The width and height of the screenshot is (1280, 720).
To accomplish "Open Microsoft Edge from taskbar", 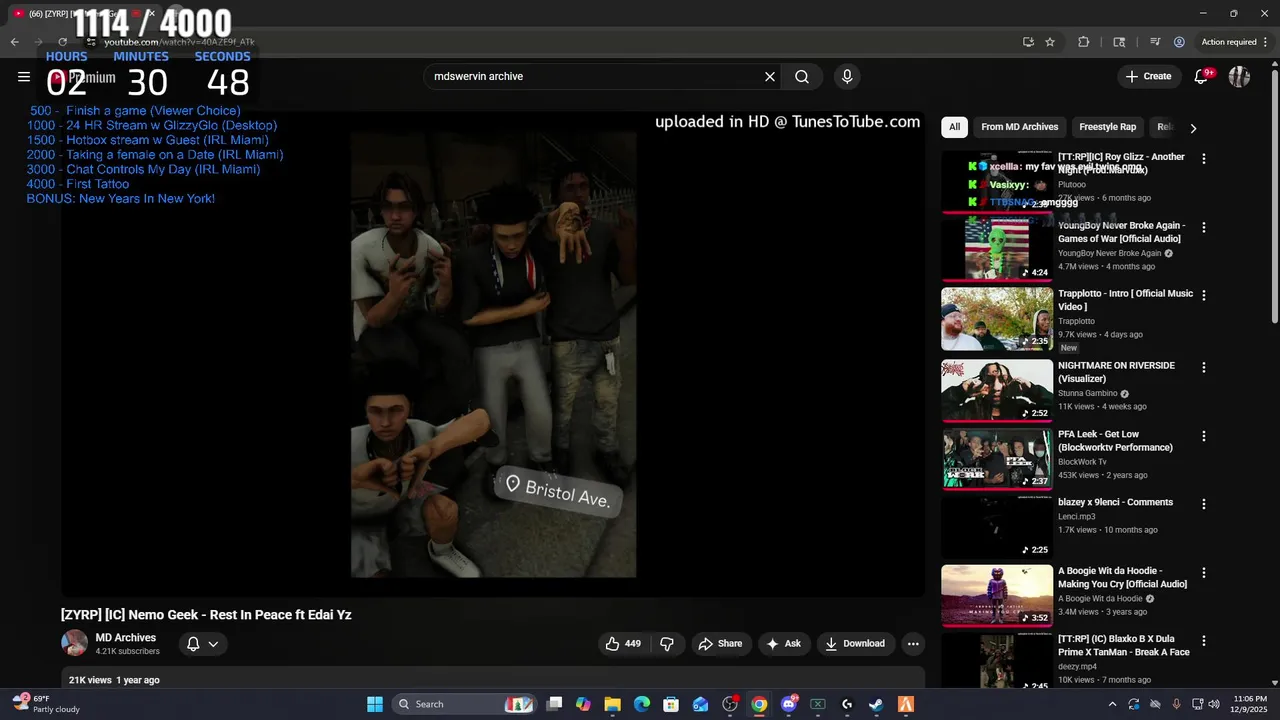I will pos(642,704).
